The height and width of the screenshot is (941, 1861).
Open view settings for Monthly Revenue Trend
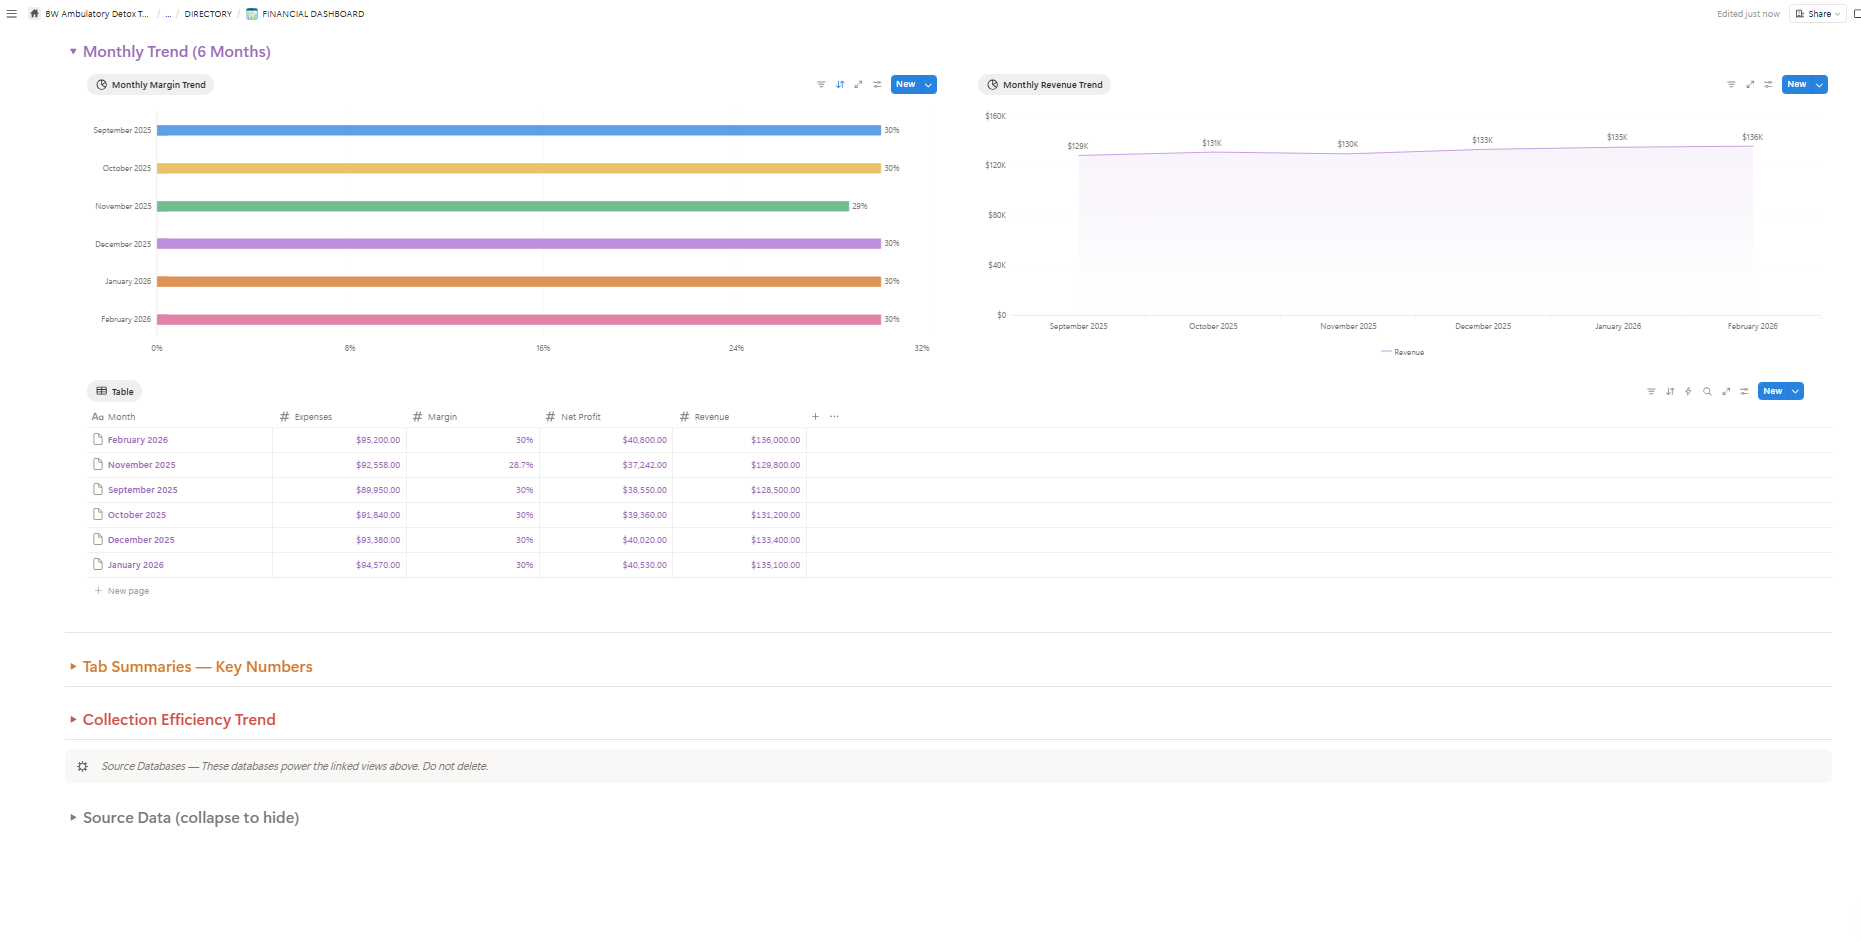1768,85
